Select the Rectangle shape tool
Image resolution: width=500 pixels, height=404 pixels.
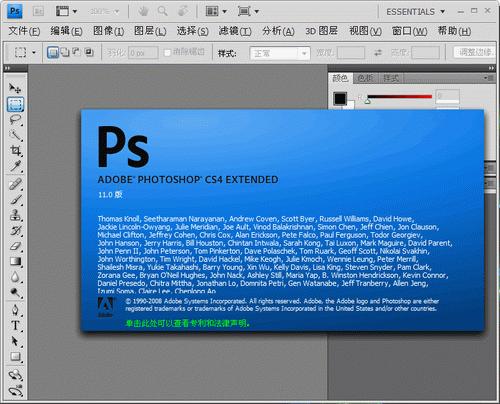coord(15,357)
